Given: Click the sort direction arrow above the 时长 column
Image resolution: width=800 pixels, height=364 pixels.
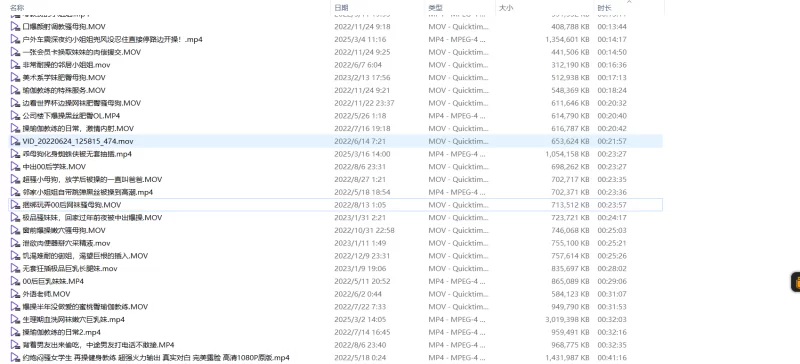Looking at the screenshot, I should [x=629, y=2].
